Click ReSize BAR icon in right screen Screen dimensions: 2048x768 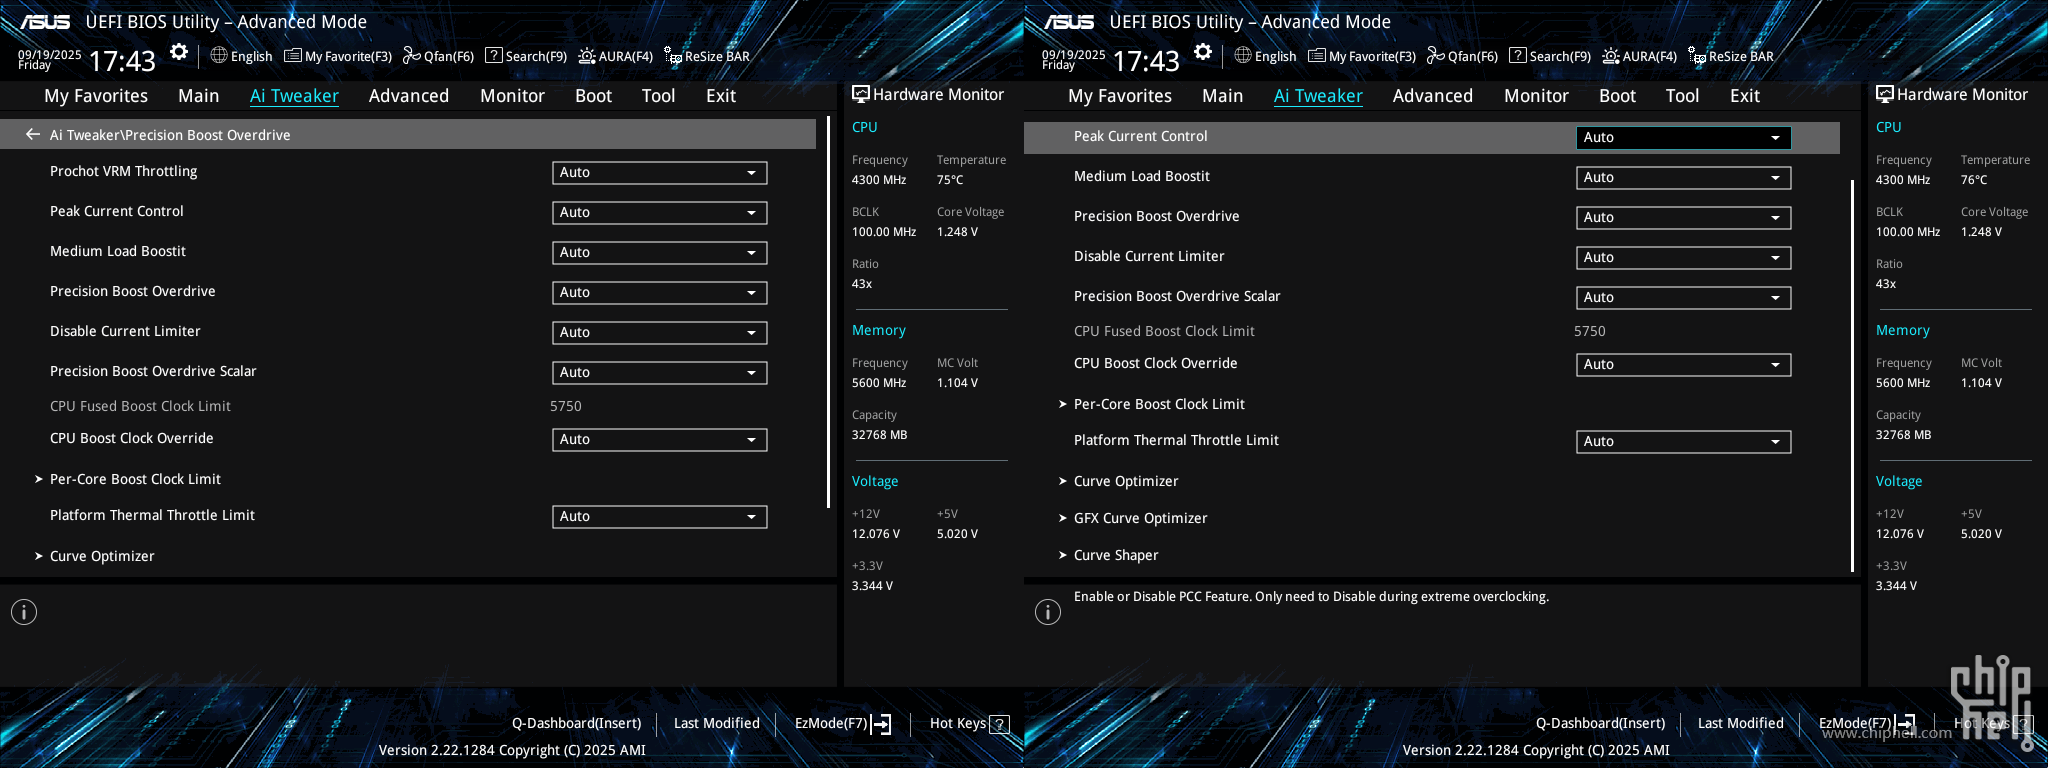[x=1697, y=56]
